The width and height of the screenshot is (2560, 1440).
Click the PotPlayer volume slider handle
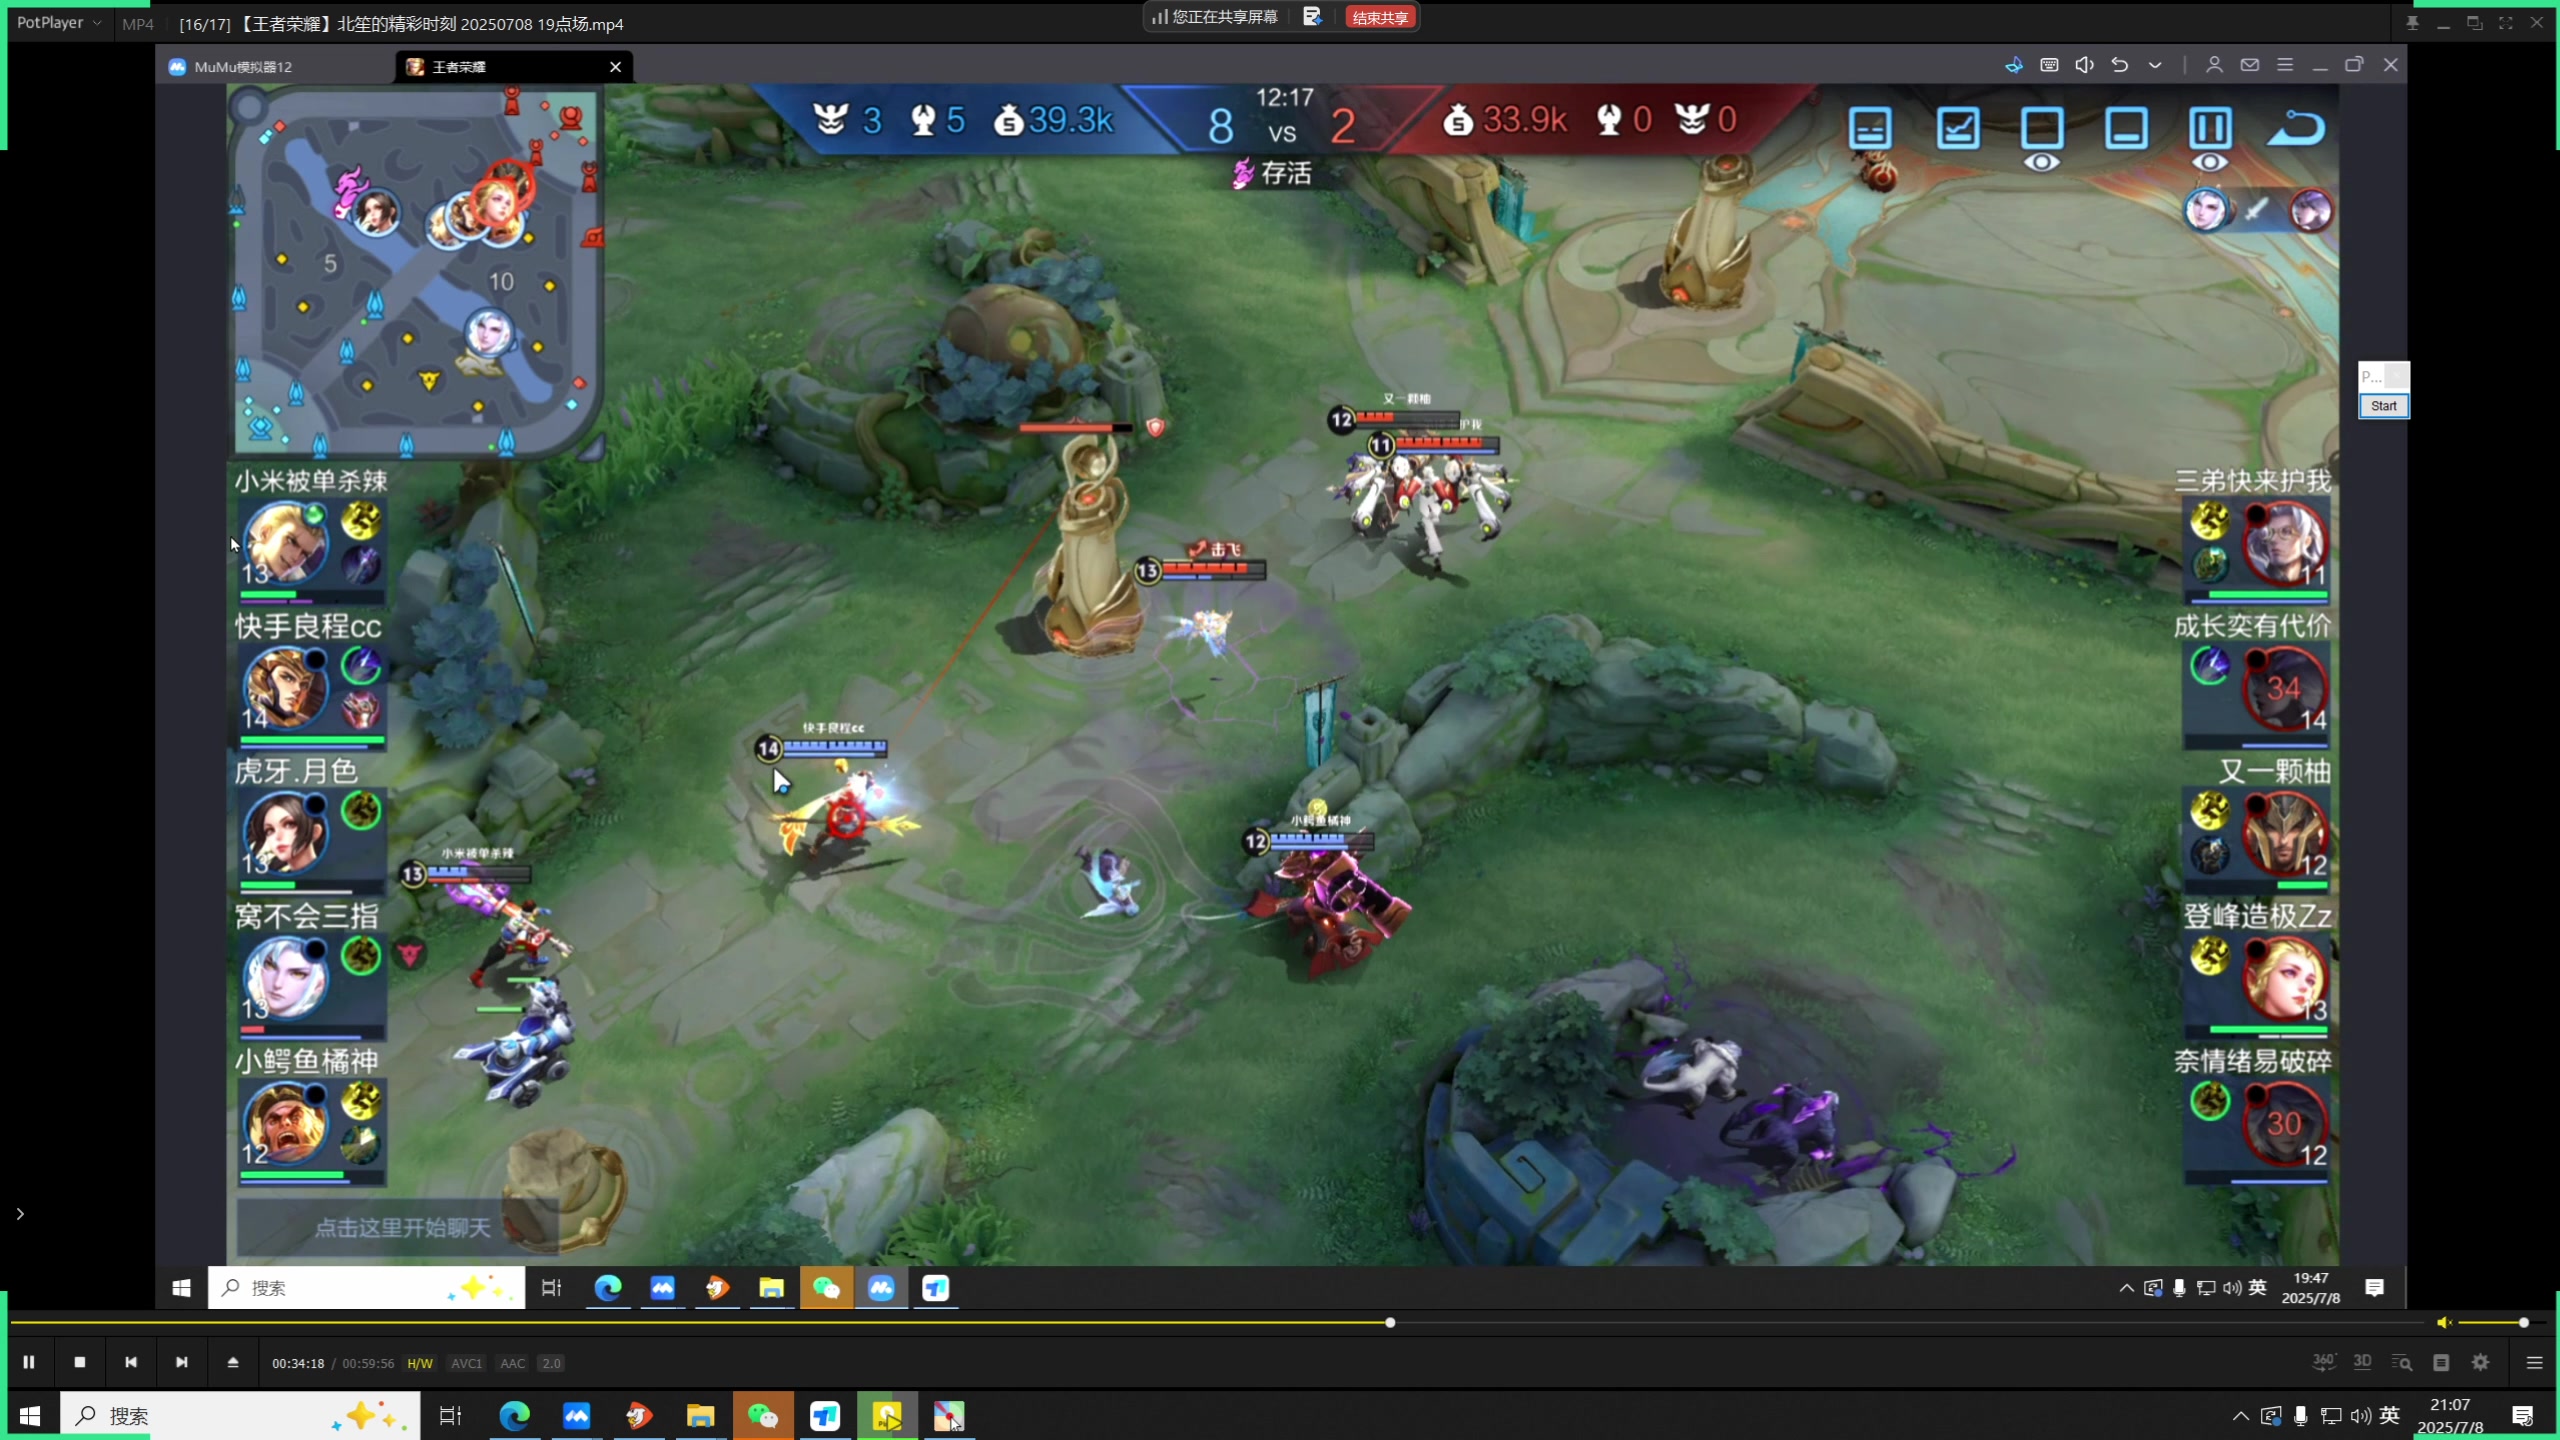coord(2524,1322)
